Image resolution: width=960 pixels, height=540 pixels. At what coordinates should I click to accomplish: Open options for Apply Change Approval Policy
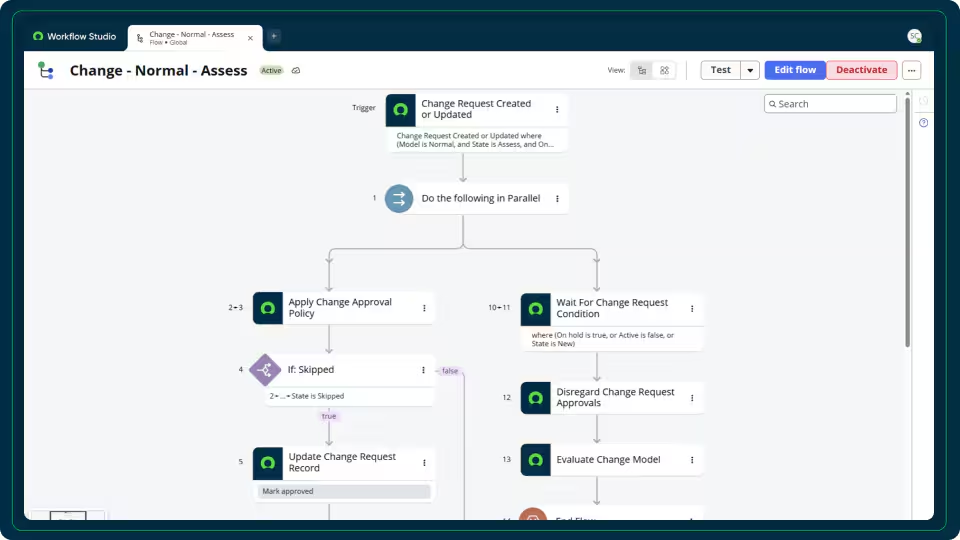tap(424, 308)
